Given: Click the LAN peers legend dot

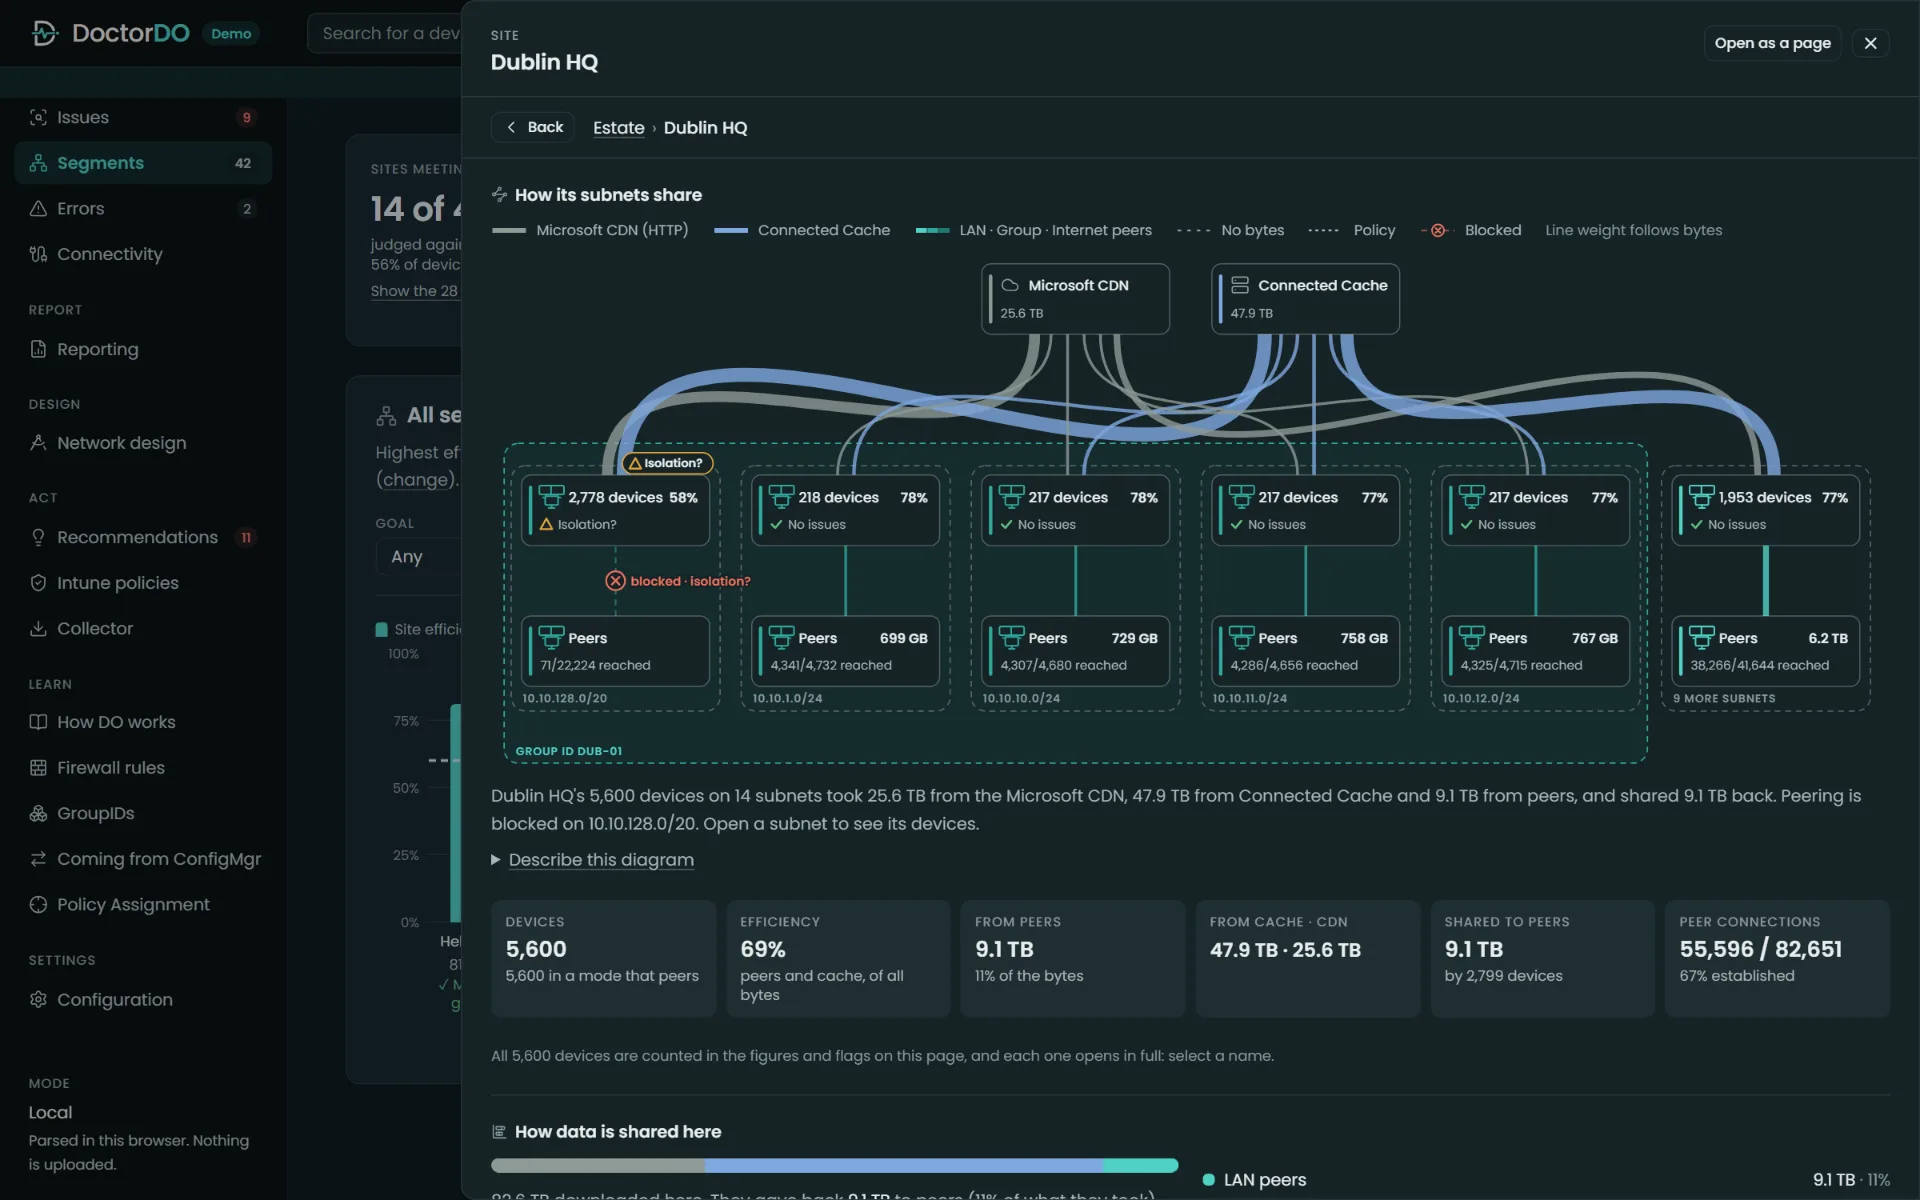Looking at the screenshot, I should coord(1208,1180).
